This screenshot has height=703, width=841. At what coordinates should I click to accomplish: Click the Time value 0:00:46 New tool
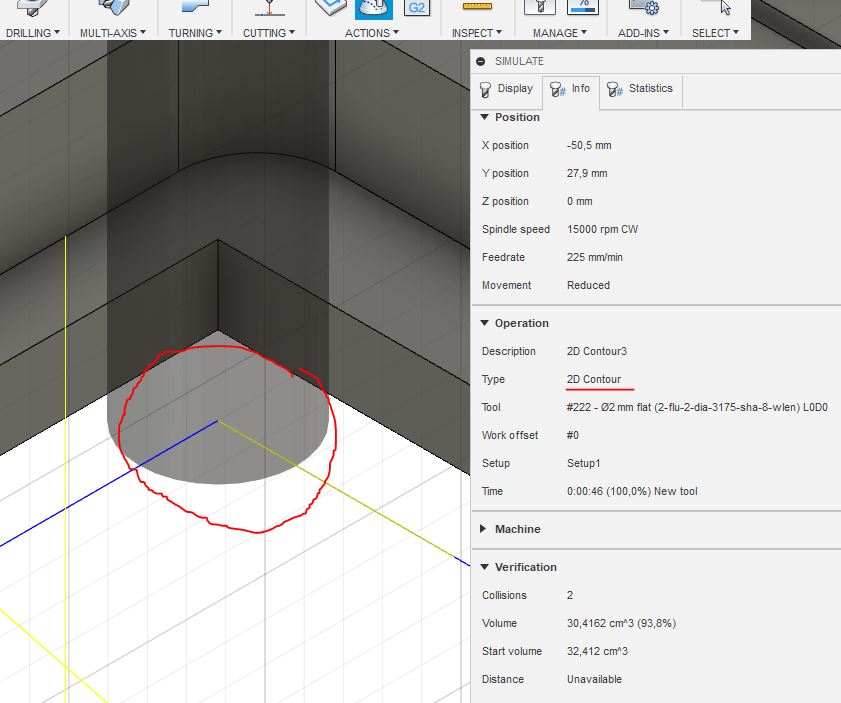[x=632, y=491]
